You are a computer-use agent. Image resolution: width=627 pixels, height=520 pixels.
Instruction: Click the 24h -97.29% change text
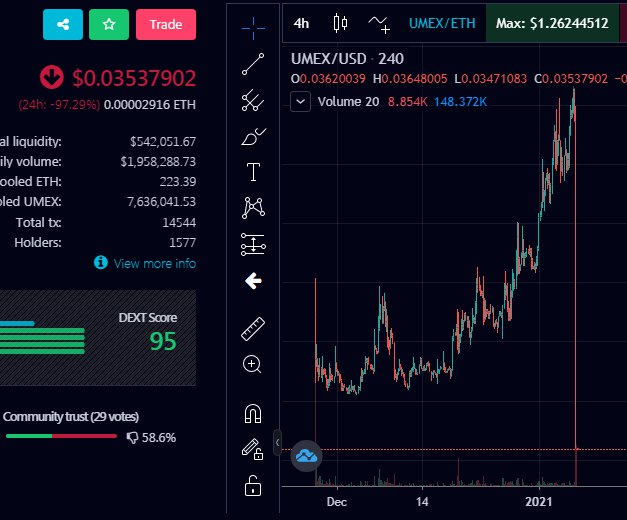[x=59, y=105]
